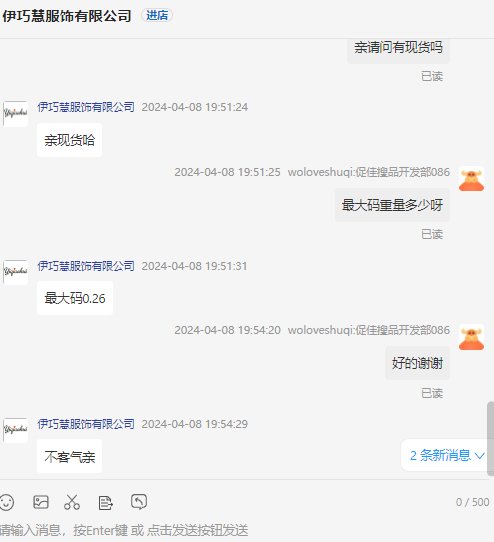Open seller name link at 19:54:29

click(86, 424)
